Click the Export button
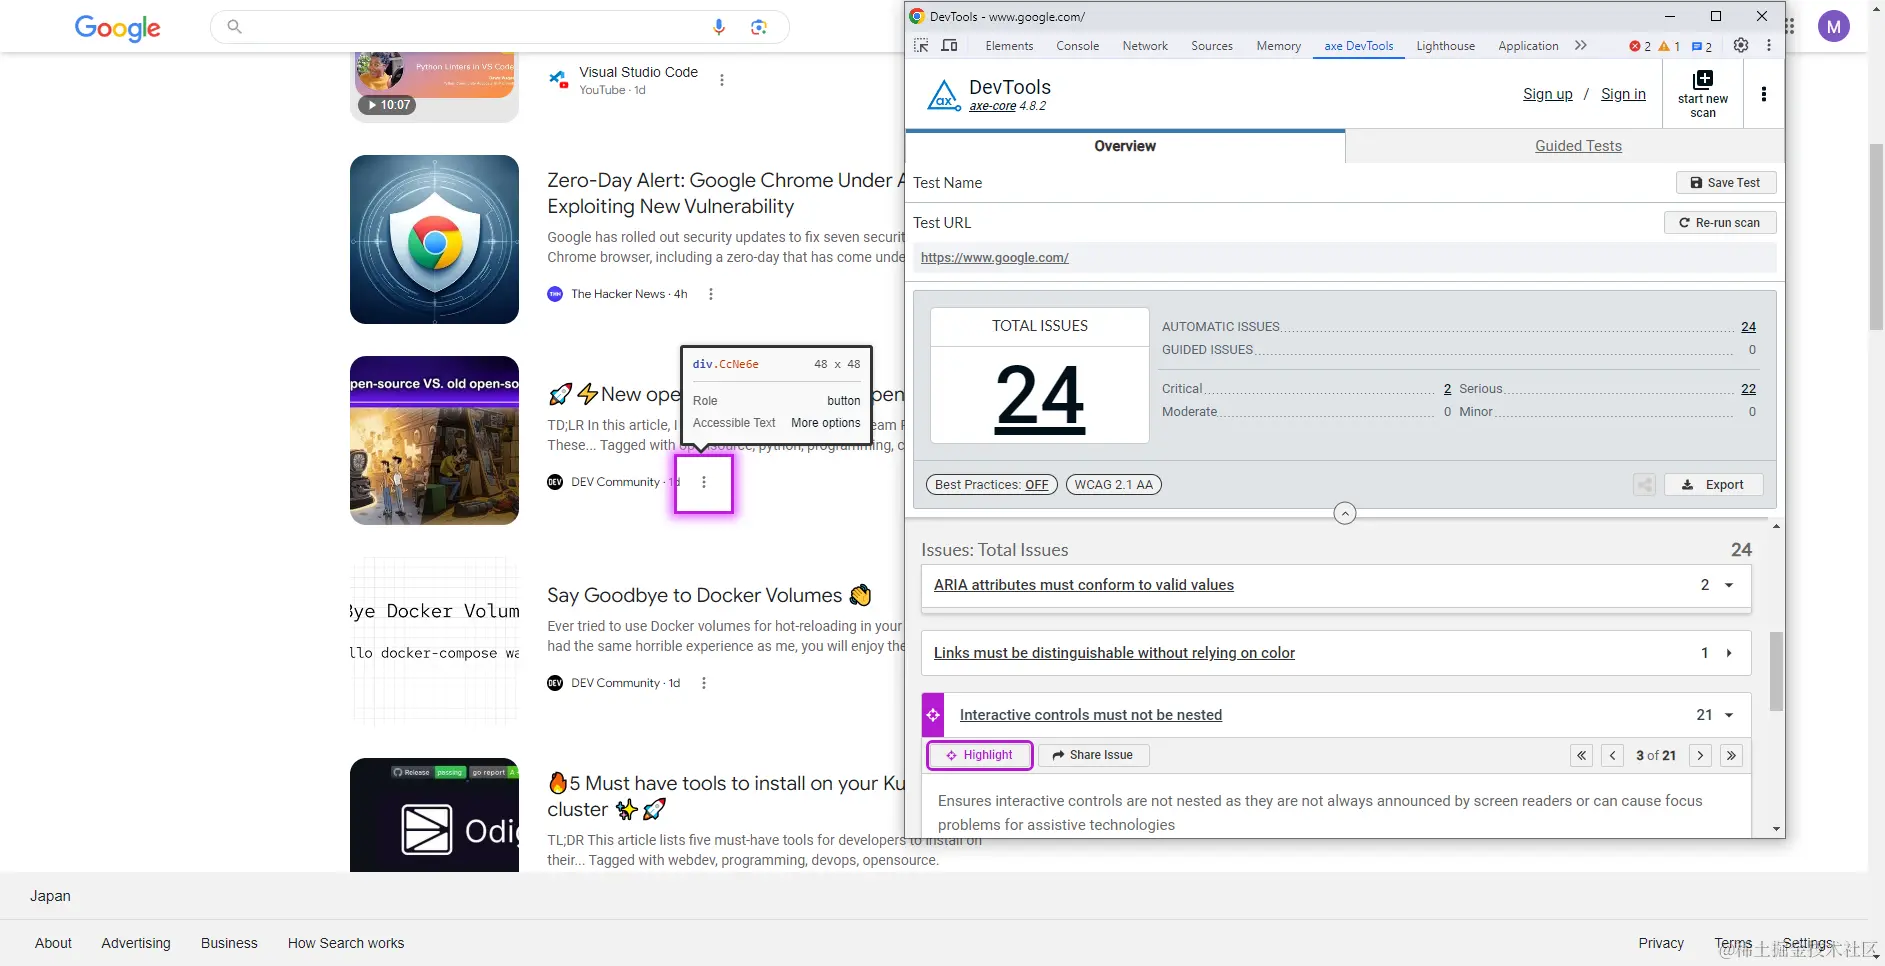Viewport: 1885px width, 966px height. pyautogui.click(x=1713, y=485)
